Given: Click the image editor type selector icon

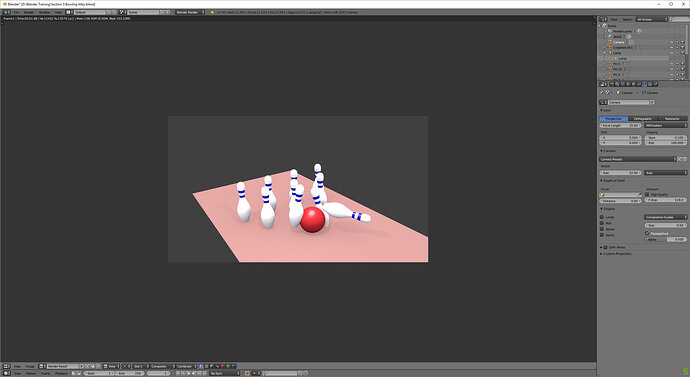Looking at the screenshot, I should pos(6,366).
